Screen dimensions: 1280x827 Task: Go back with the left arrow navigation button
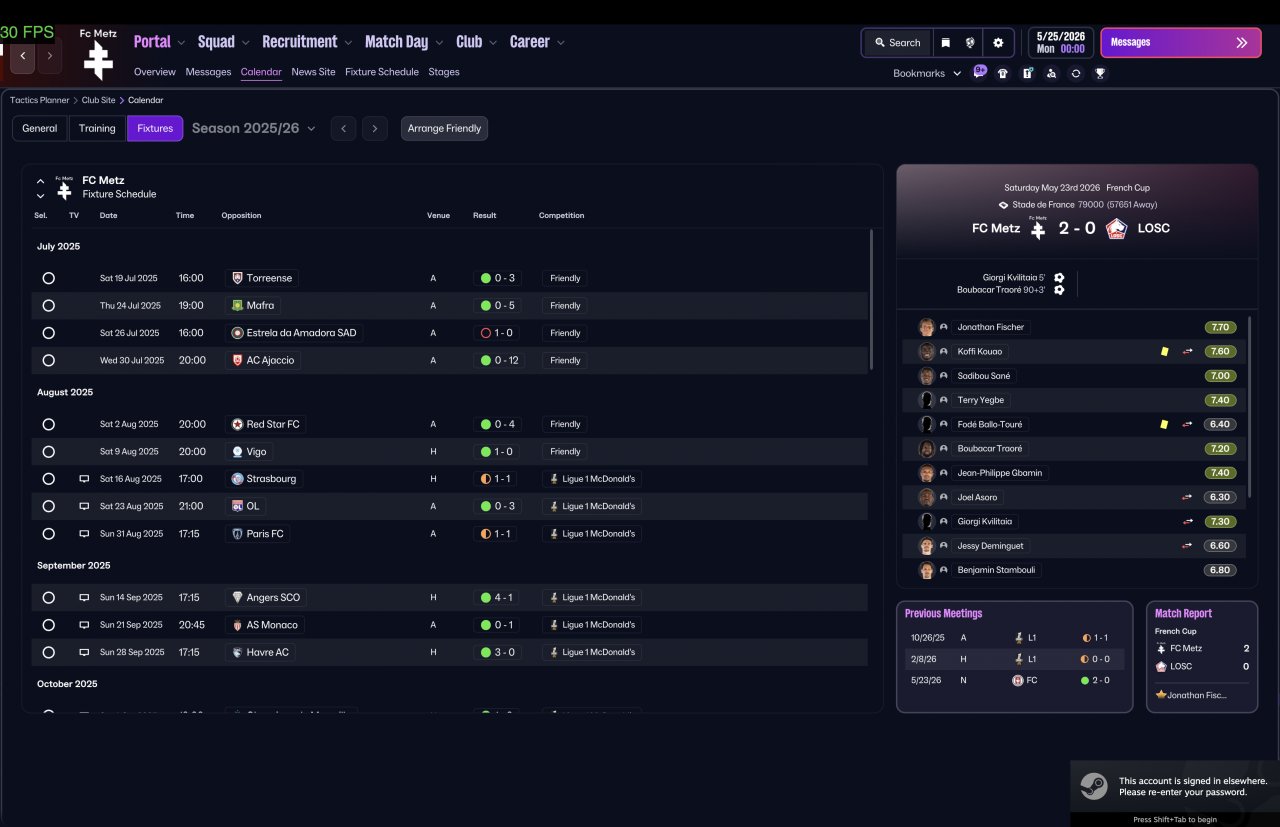(23, 56)
